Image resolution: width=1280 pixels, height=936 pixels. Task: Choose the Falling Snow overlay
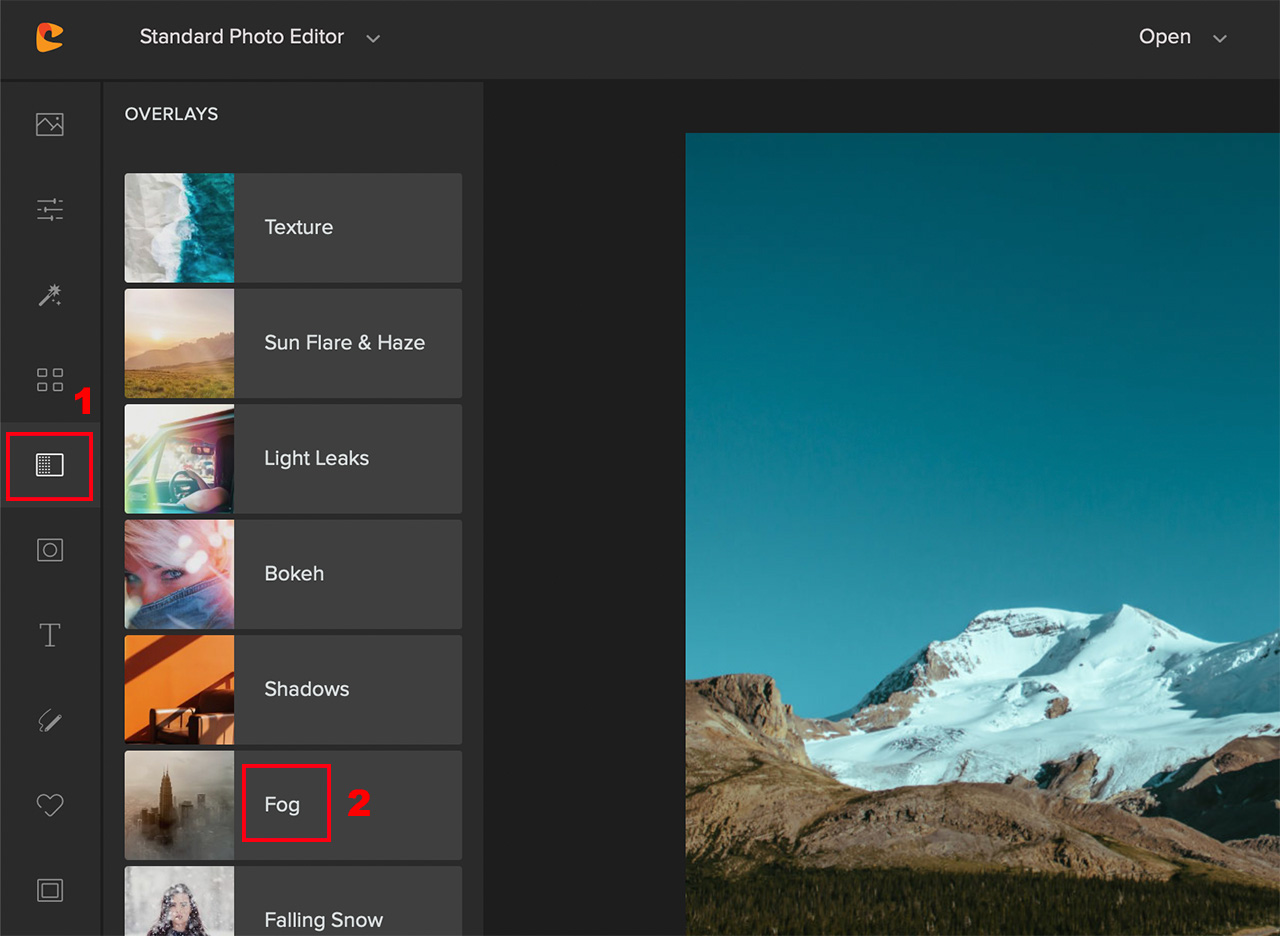(x=293, y=919)
